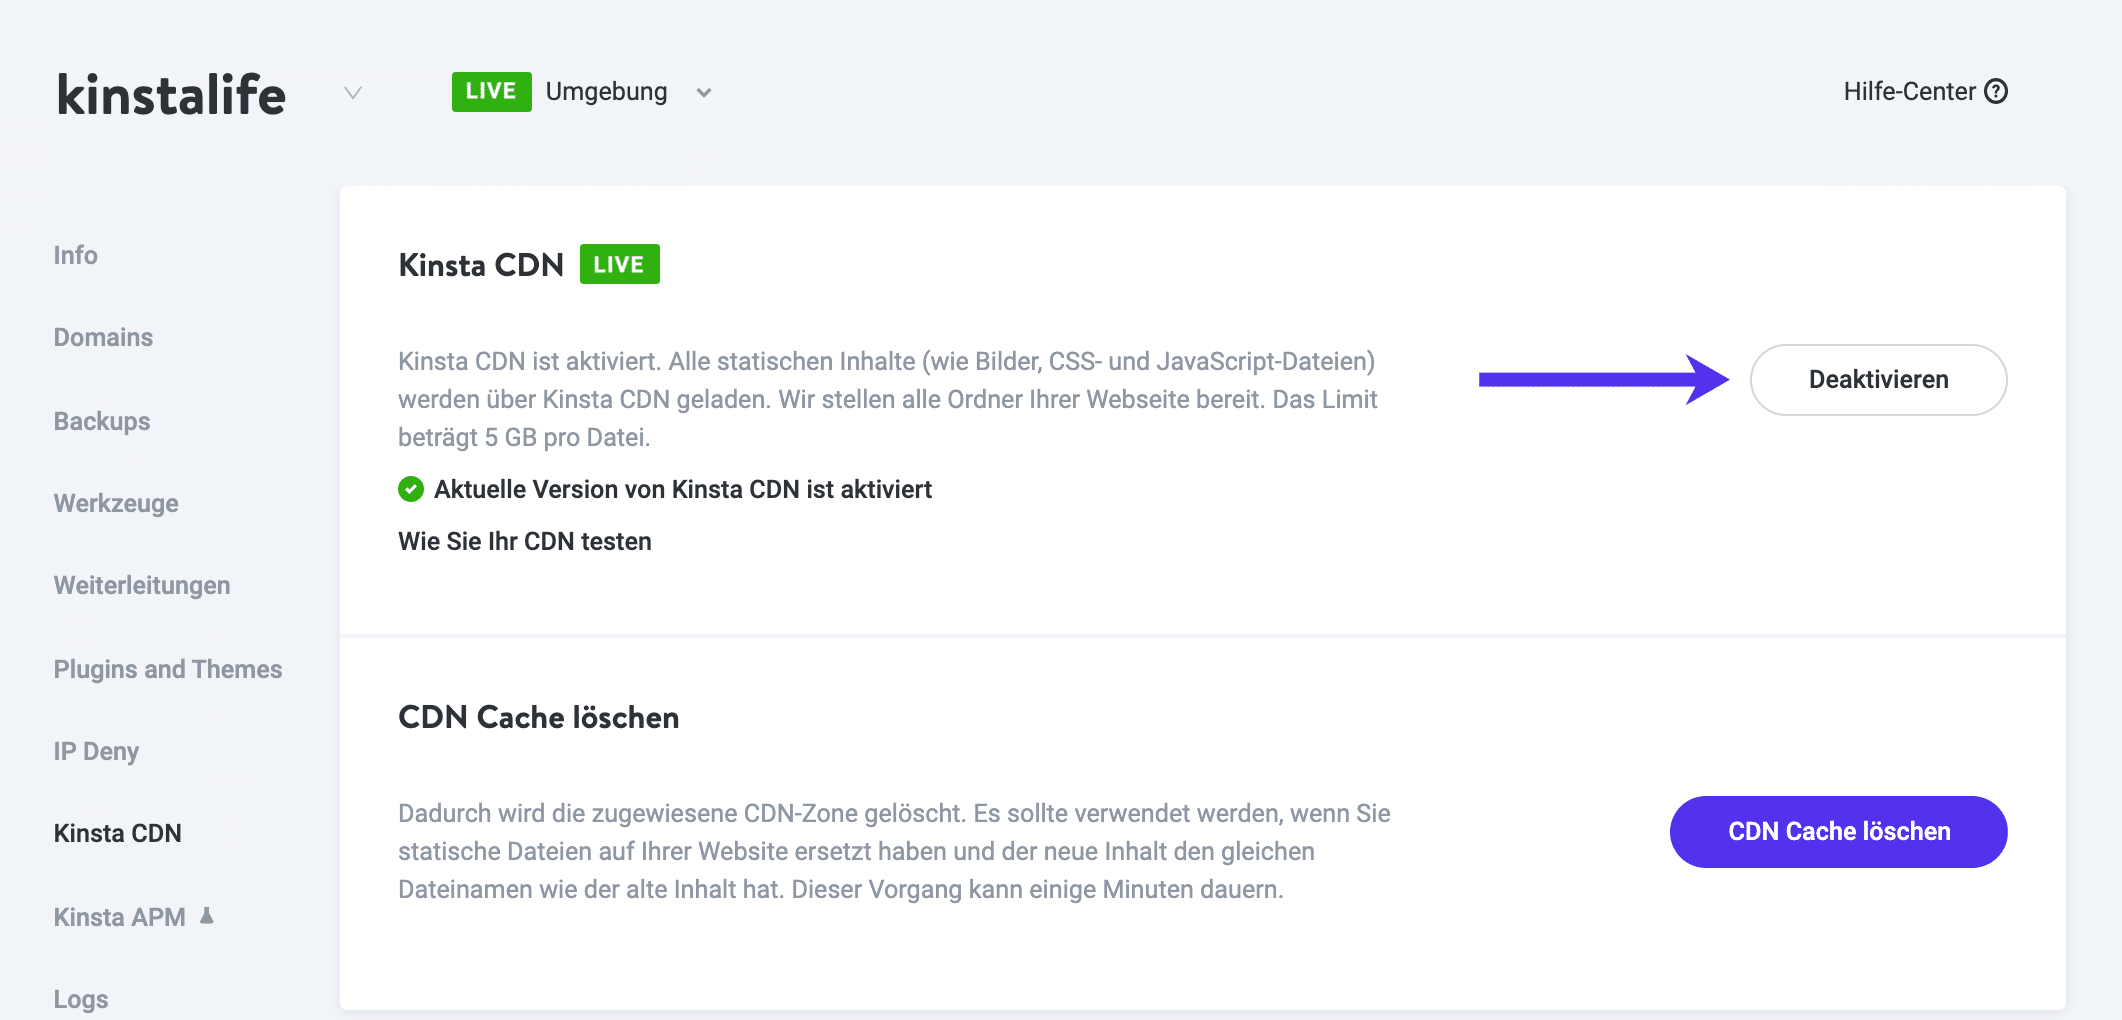
Task: Click the kinstalife site logo
Action: (168, 94)
